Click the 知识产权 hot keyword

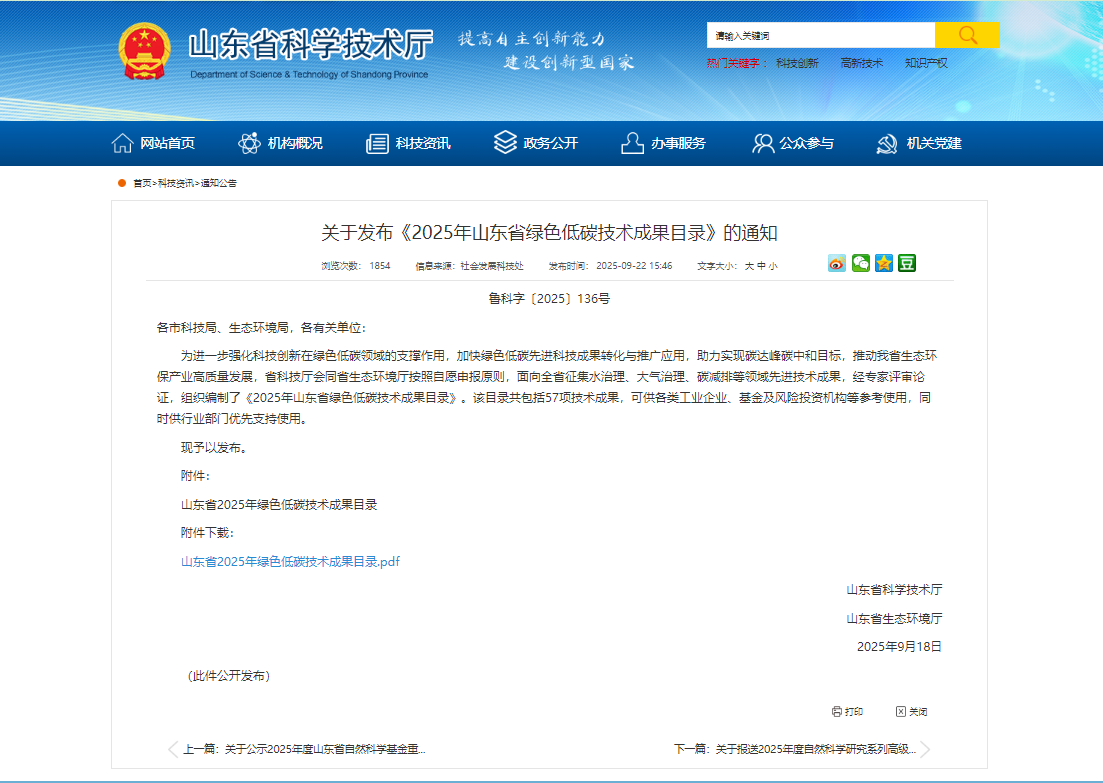coord(926,63)
